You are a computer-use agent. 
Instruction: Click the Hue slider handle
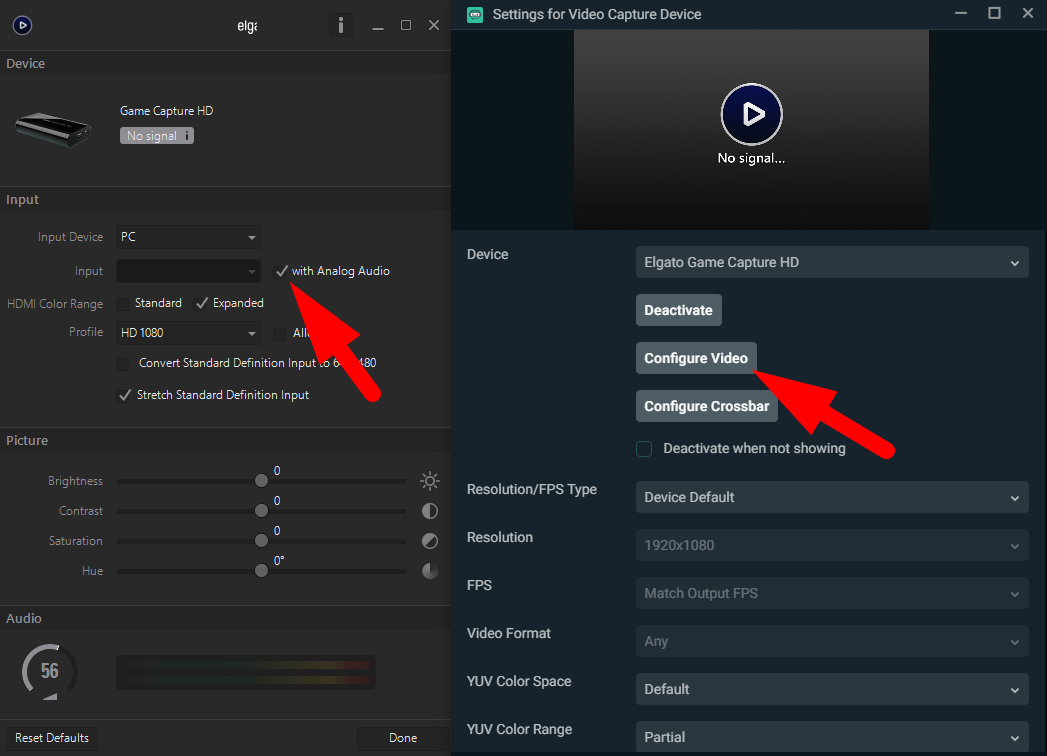pos(261,571)
